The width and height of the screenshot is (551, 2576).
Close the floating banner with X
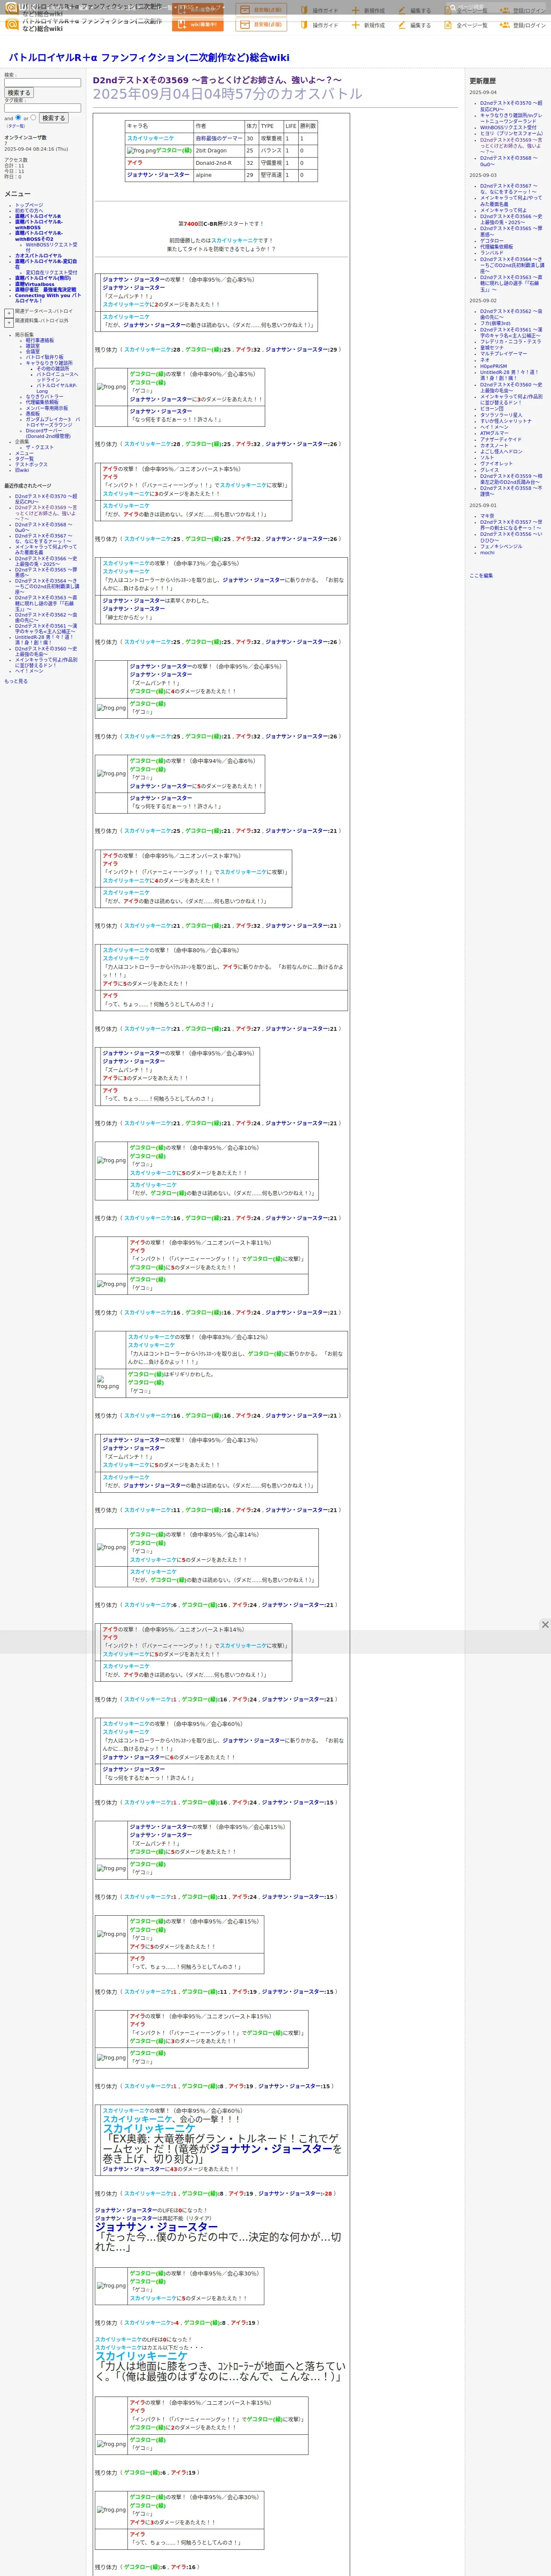point(545,1624)
